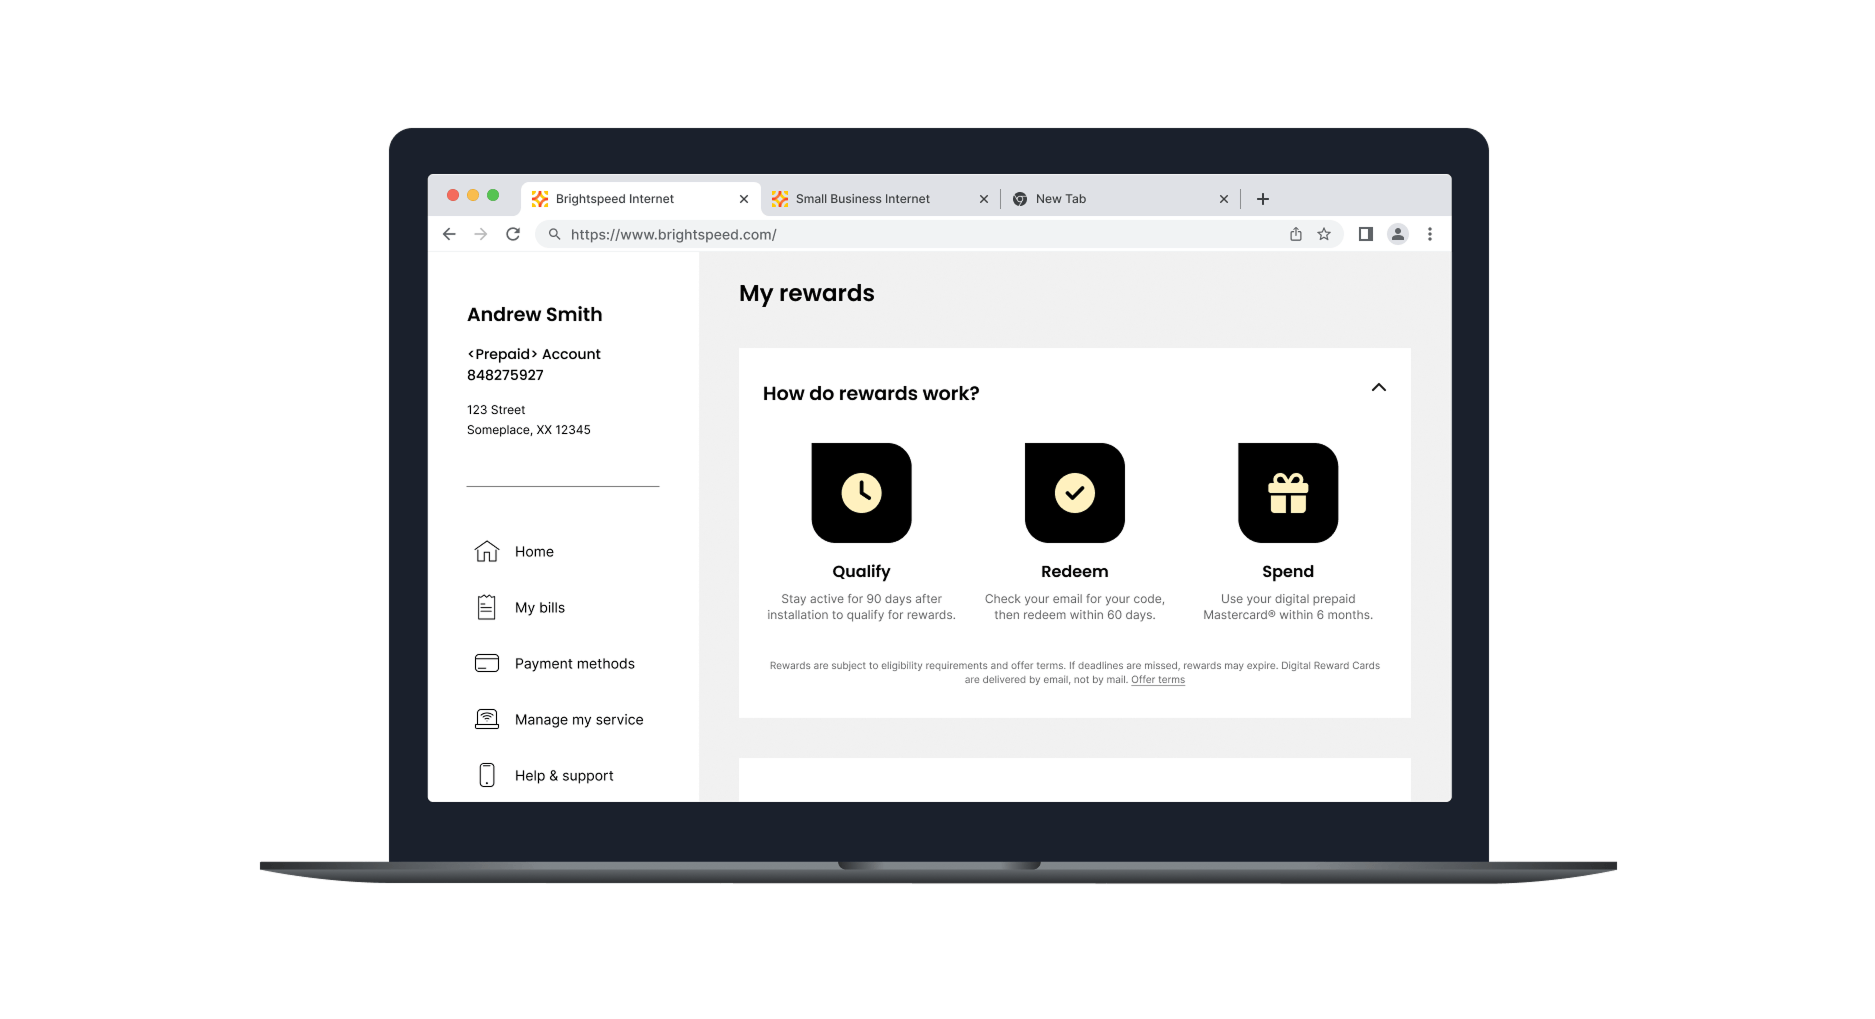Click the Someplace, XX 12345 address line
Image resolution: width=1875 pixels, height=1019 pixels.
529,430
